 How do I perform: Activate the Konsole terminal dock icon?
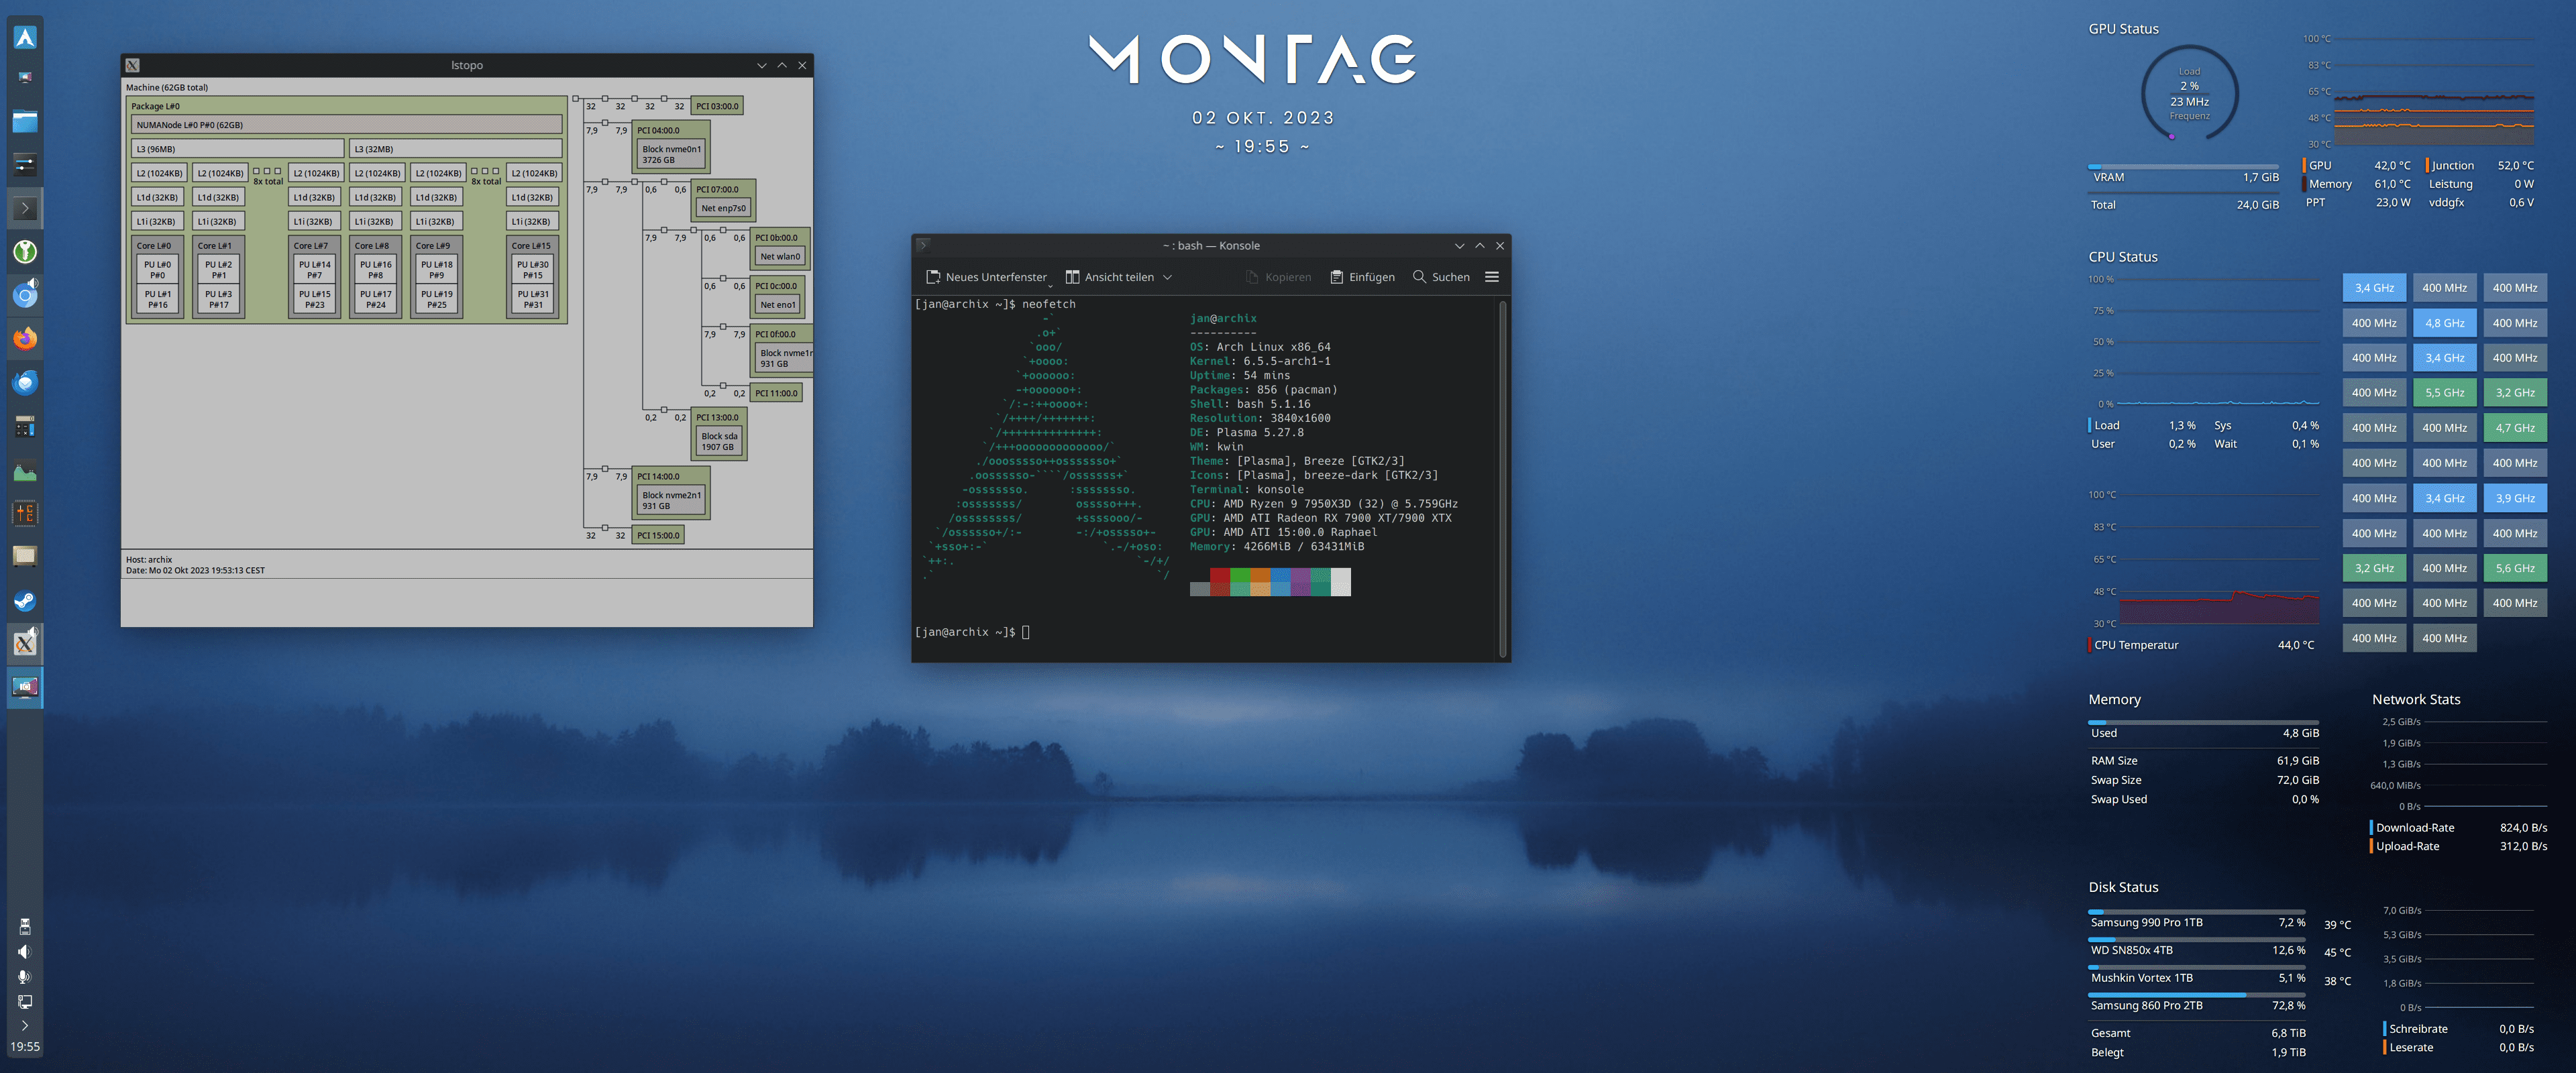coord(25,208)
